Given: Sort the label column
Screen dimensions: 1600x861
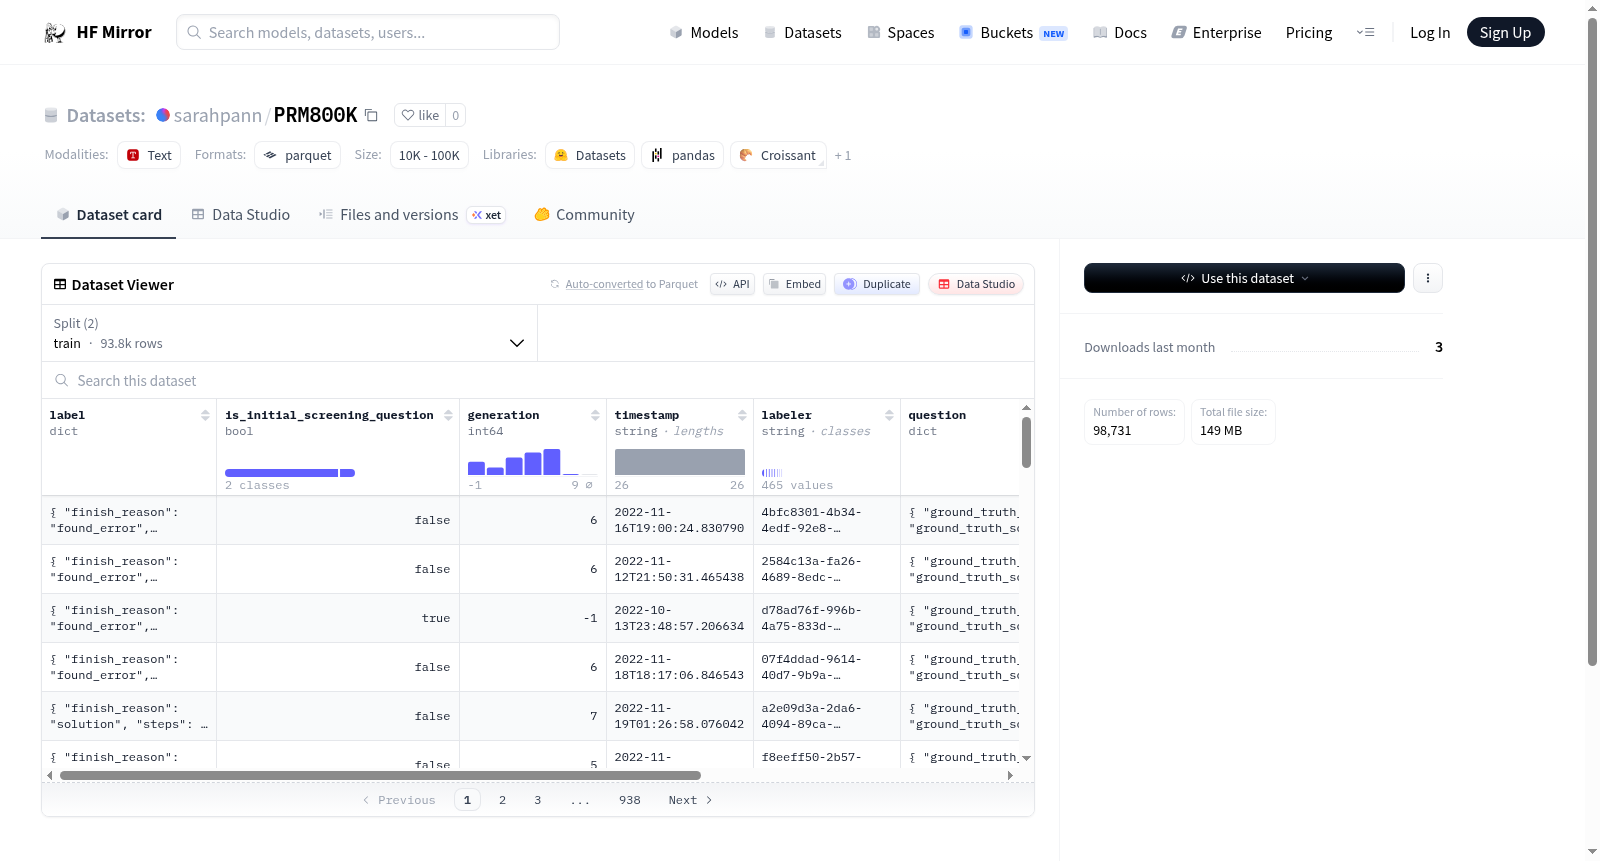Looking at the screenshot, I should [x=205, y=415].
